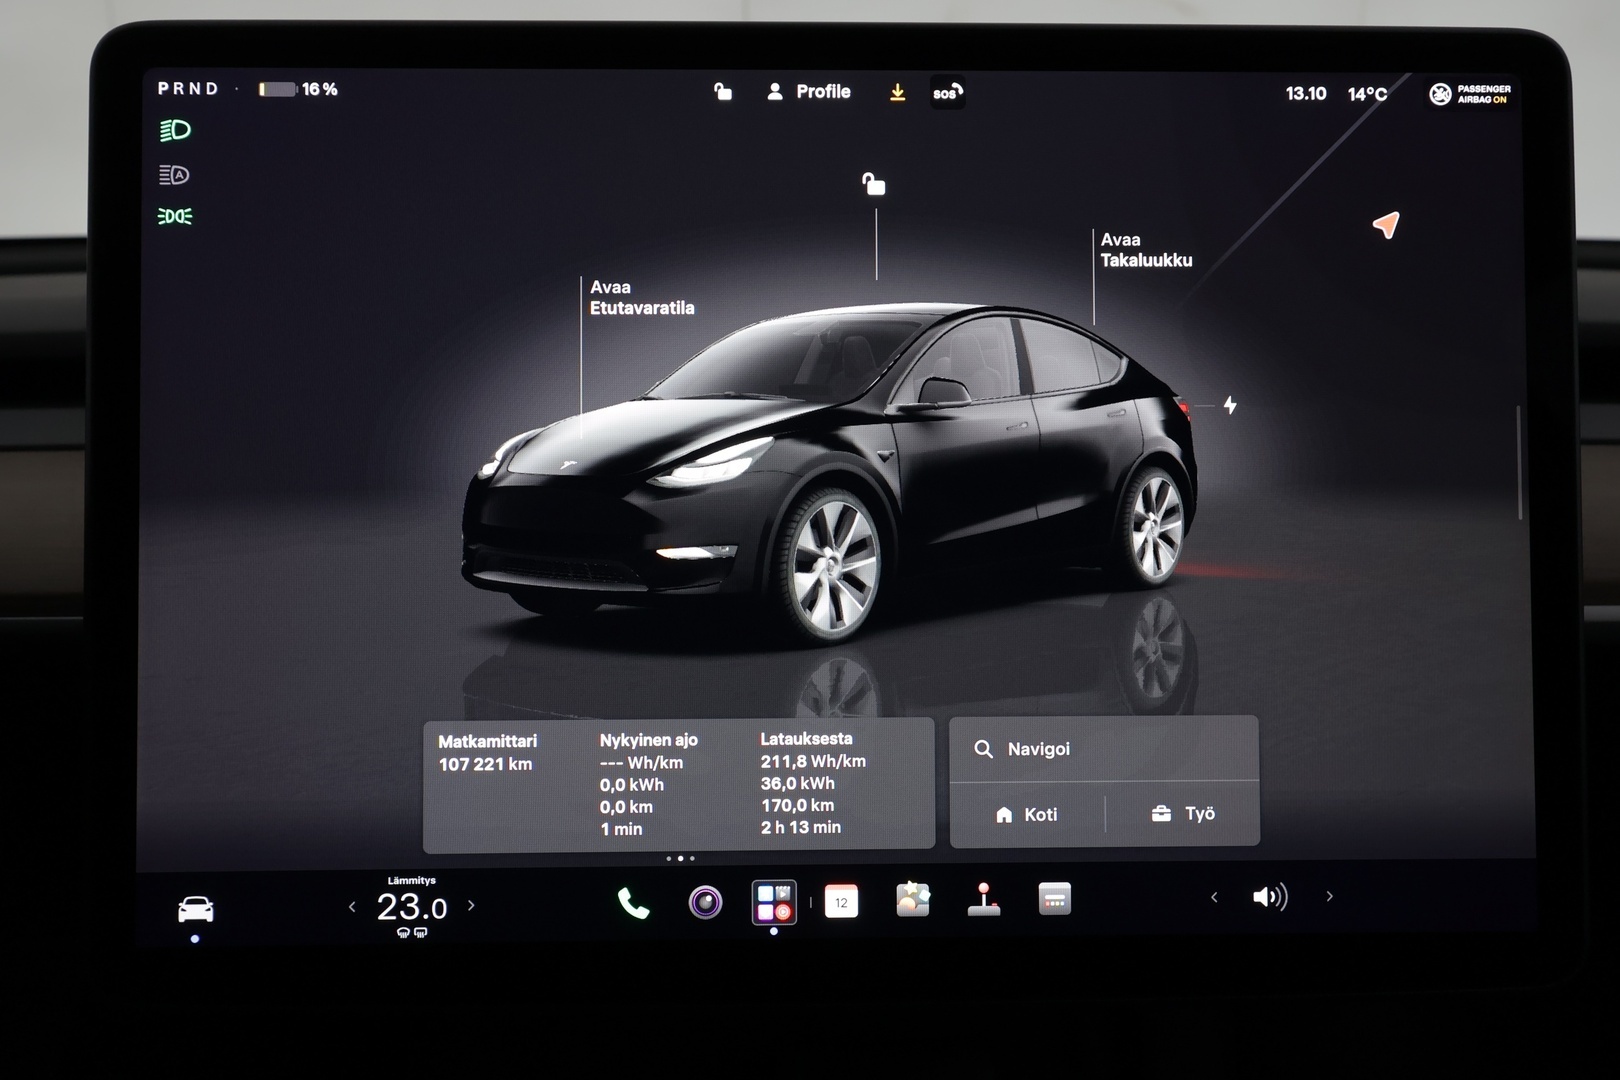Tap the 13.10 clock display
This screenshot has width=1620, height=1080.
[x=1305, y=93]
